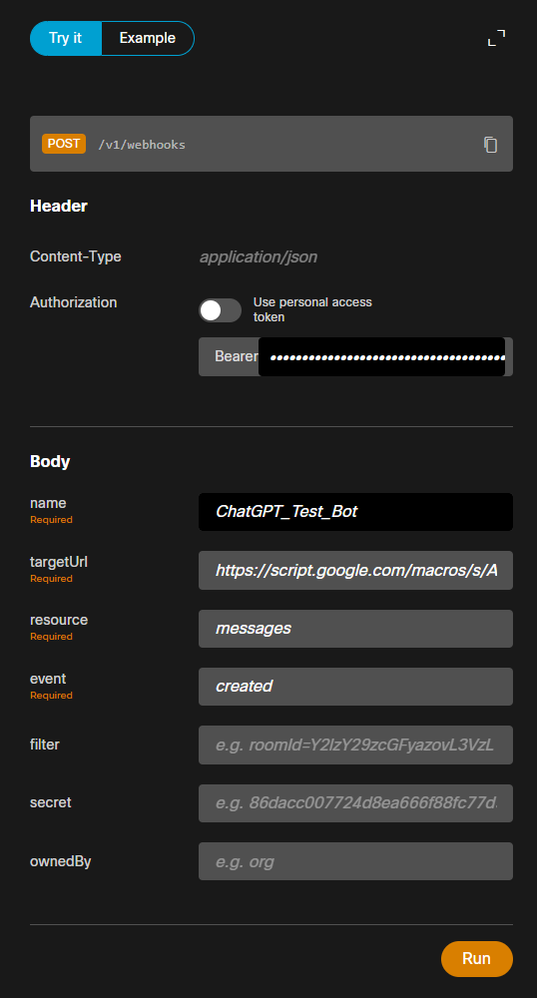The image size is (537, 998).
Task: Click the POST method badge
Action: tap(64, 144)
